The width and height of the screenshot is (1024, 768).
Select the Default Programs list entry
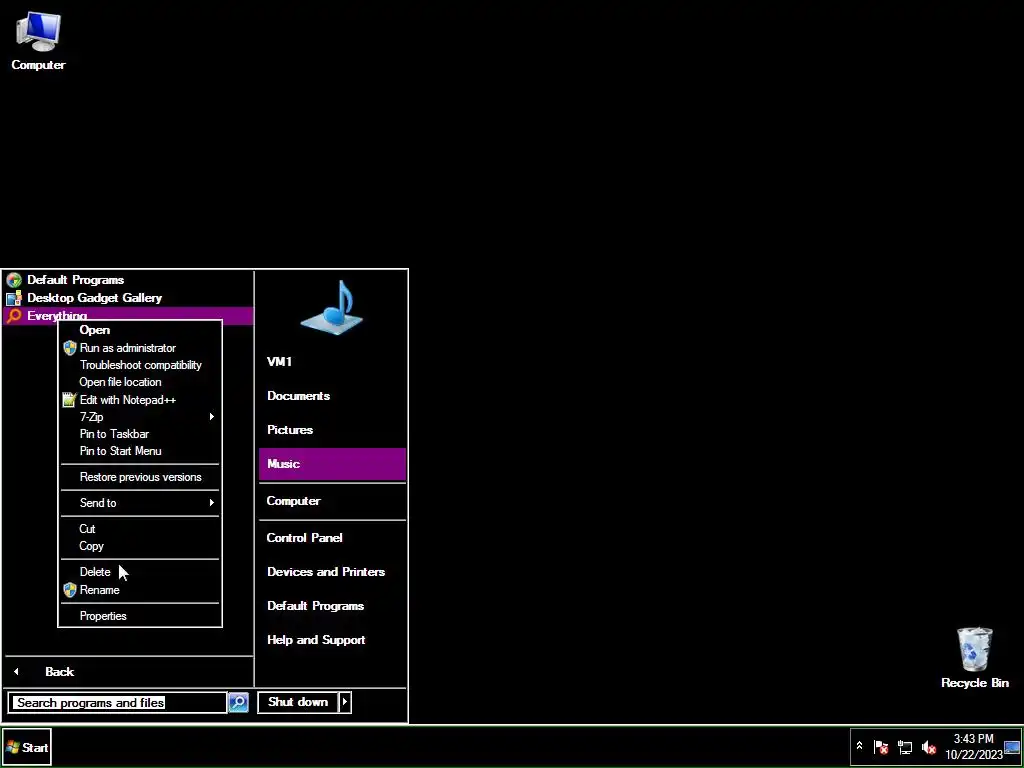pyautogui.click(x=129, y=280)
